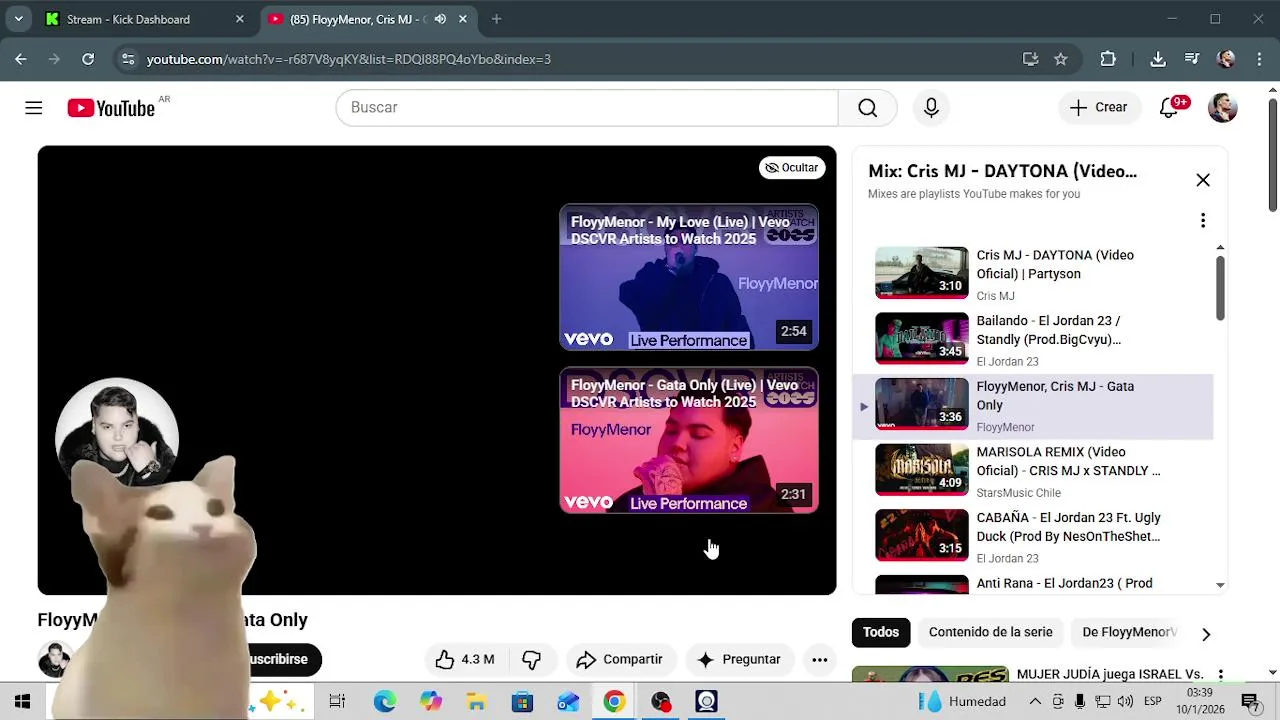1280x720 pixels.
Task: Click the Compartir share button
Action: (620, 659)
